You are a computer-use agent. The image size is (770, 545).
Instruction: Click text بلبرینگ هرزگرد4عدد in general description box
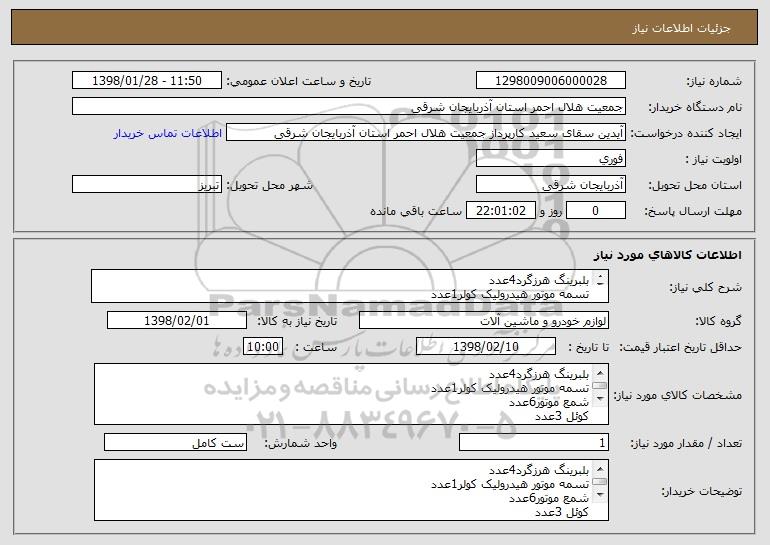[x=539, y=280]
